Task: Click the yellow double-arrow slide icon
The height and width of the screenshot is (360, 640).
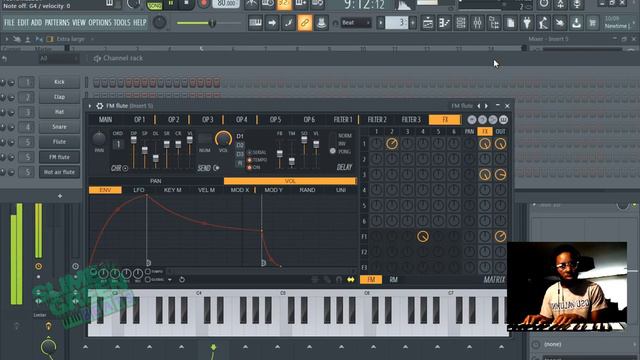Action: [x=351, y=280]
